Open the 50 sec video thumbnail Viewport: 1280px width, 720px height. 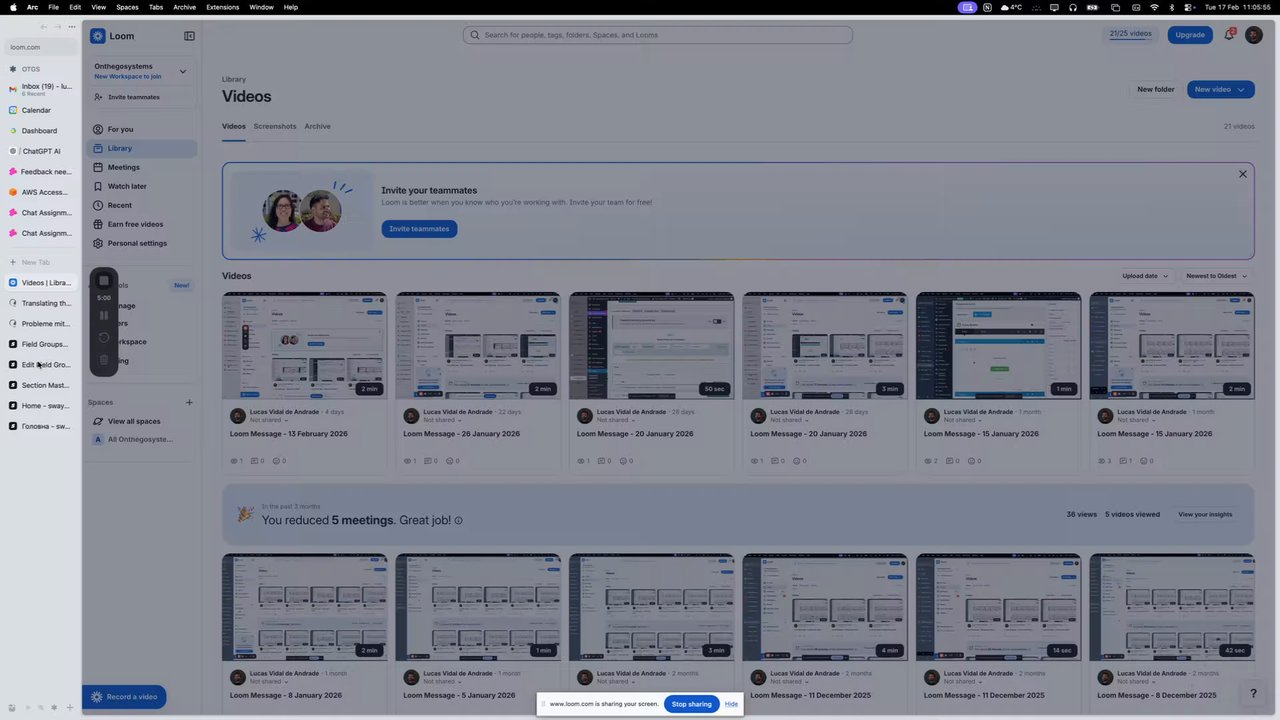651,346
